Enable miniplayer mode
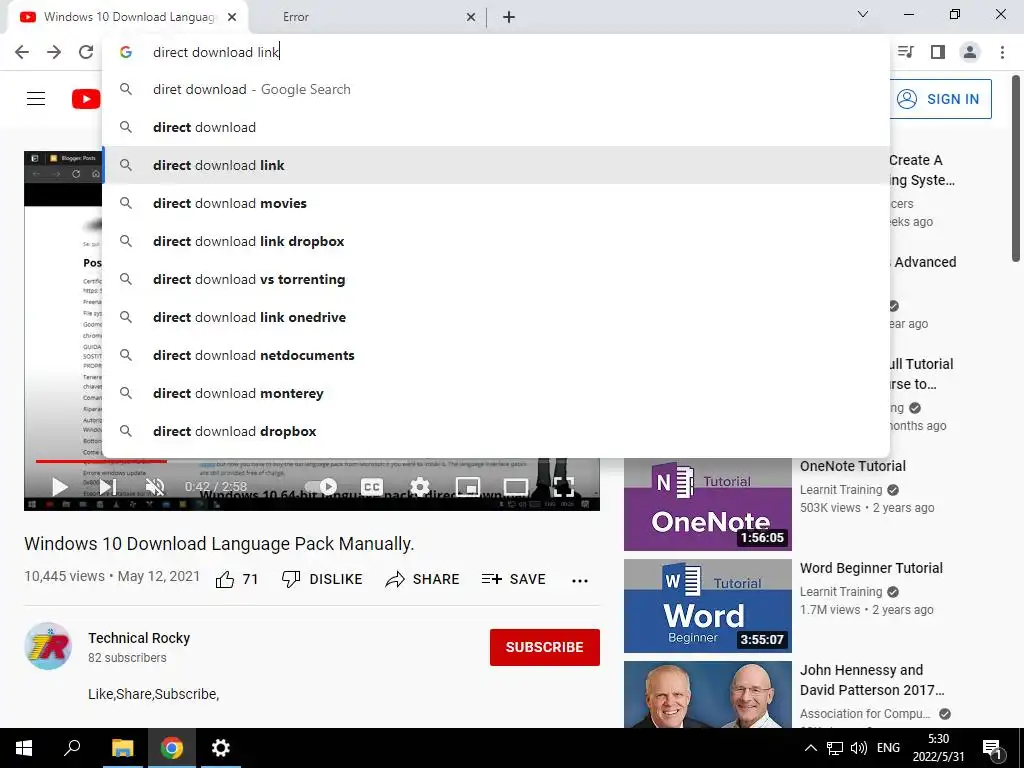This screenshot has height=768, width=1024. point(468,487)
